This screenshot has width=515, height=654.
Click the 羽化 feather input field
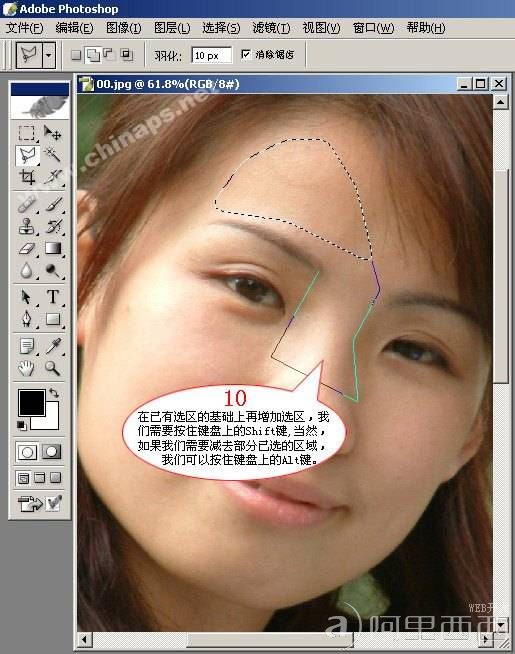point(211,55)
